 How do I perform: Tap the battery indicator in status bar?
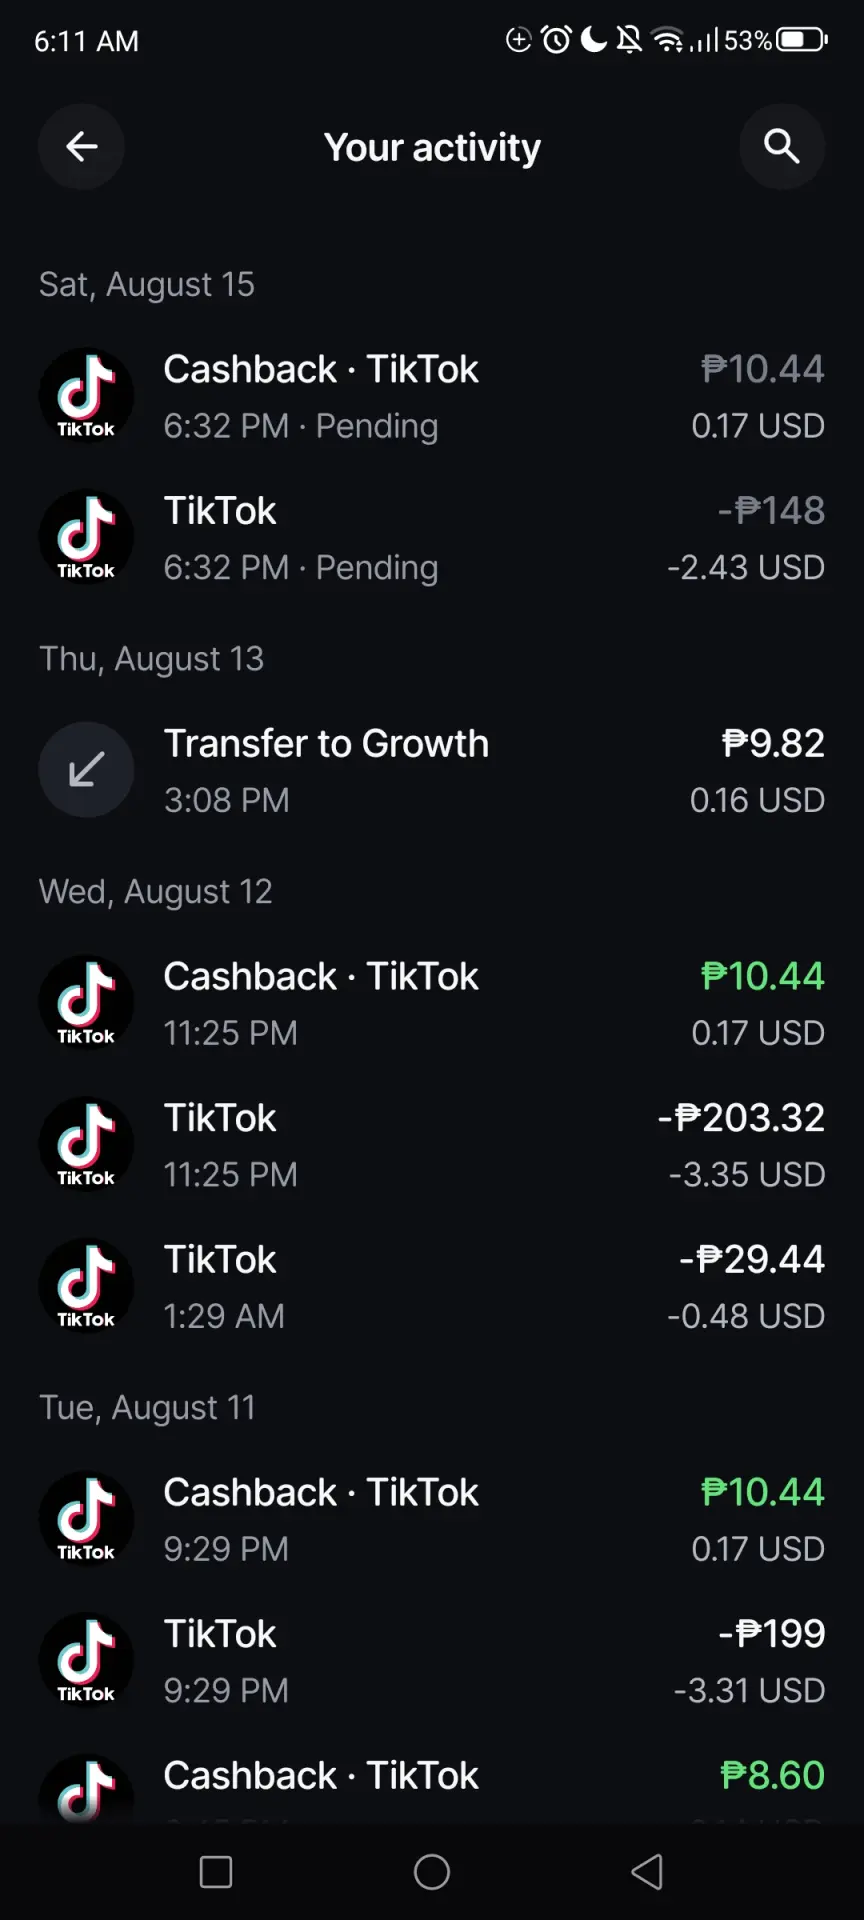pos(802,40)
